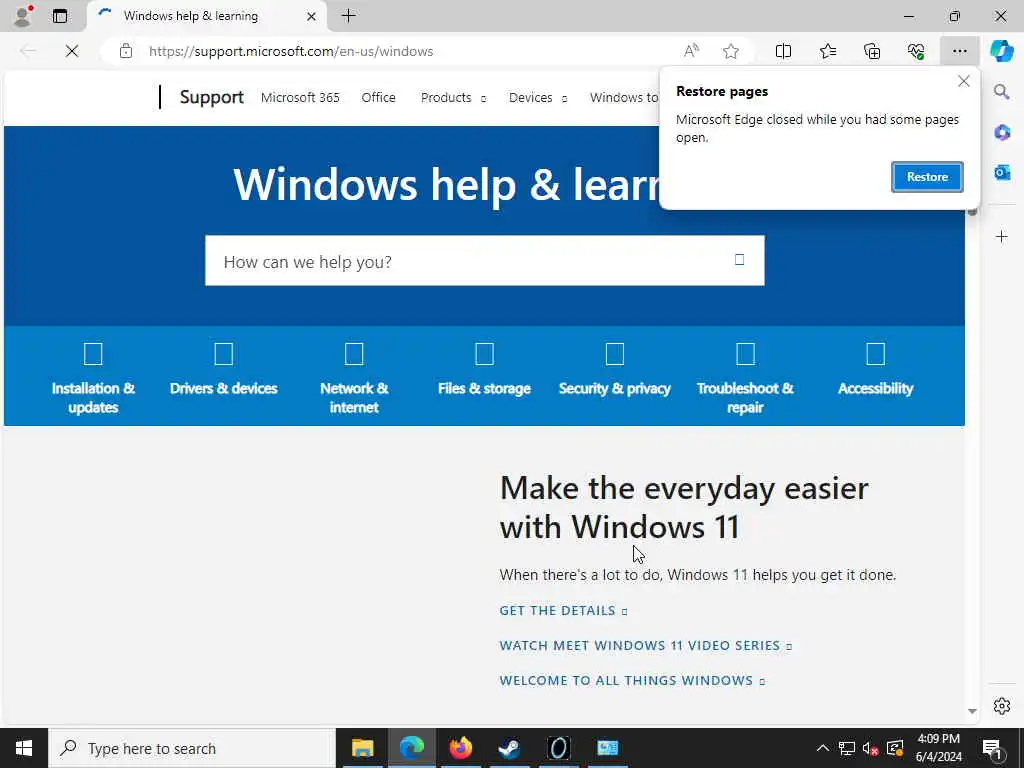Image resolution: width=1024 pixels, height=768 pixels.
Task: Open sidebar settings gear icon
Action: (x=1002, y=706)
